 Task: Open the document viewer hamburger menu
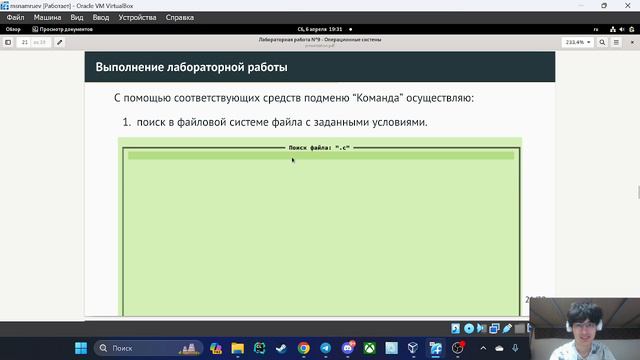click(616, 42)
